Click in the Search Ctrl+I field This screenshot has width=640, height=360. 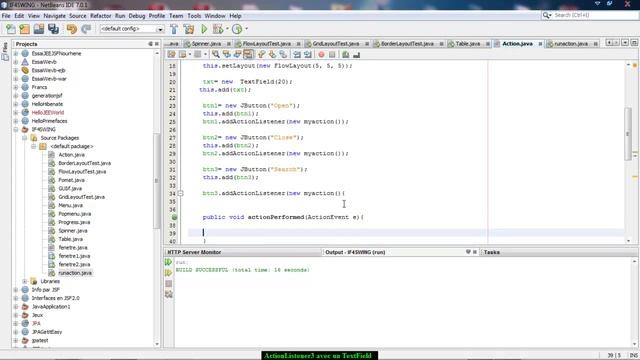596,15
